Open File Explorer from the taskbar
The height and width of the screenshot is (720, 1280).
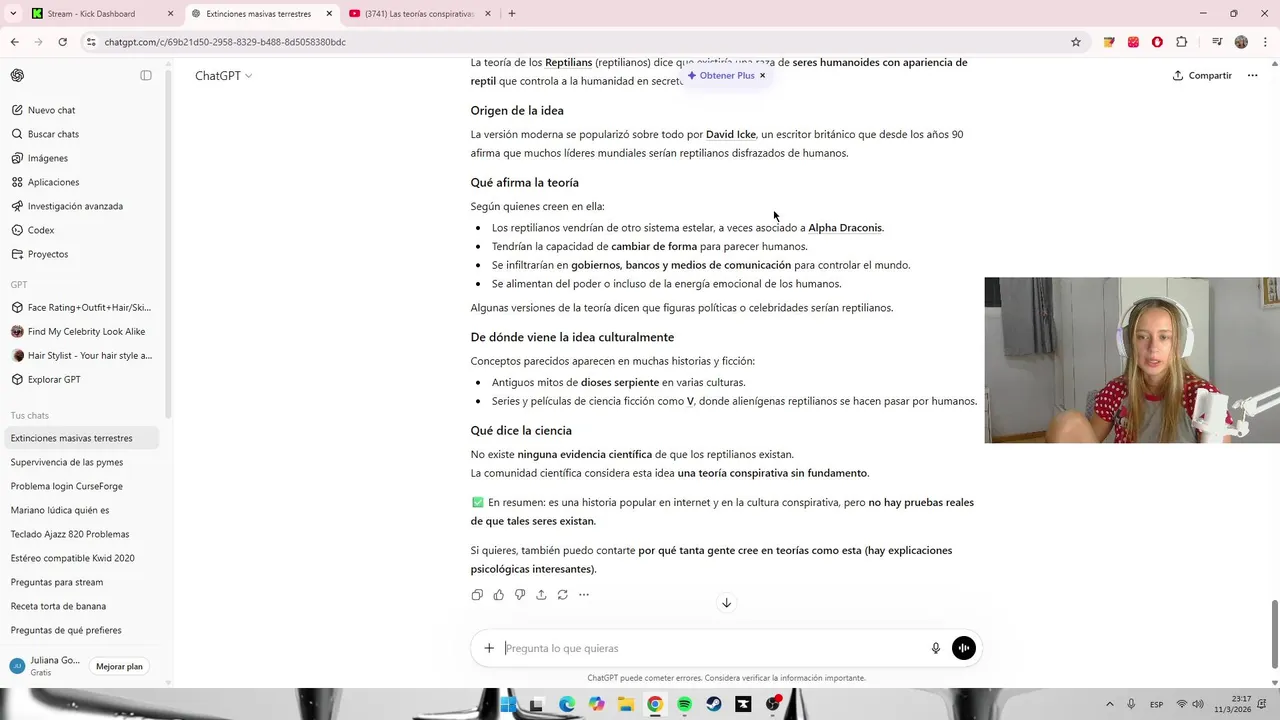(x=625, y=704)
